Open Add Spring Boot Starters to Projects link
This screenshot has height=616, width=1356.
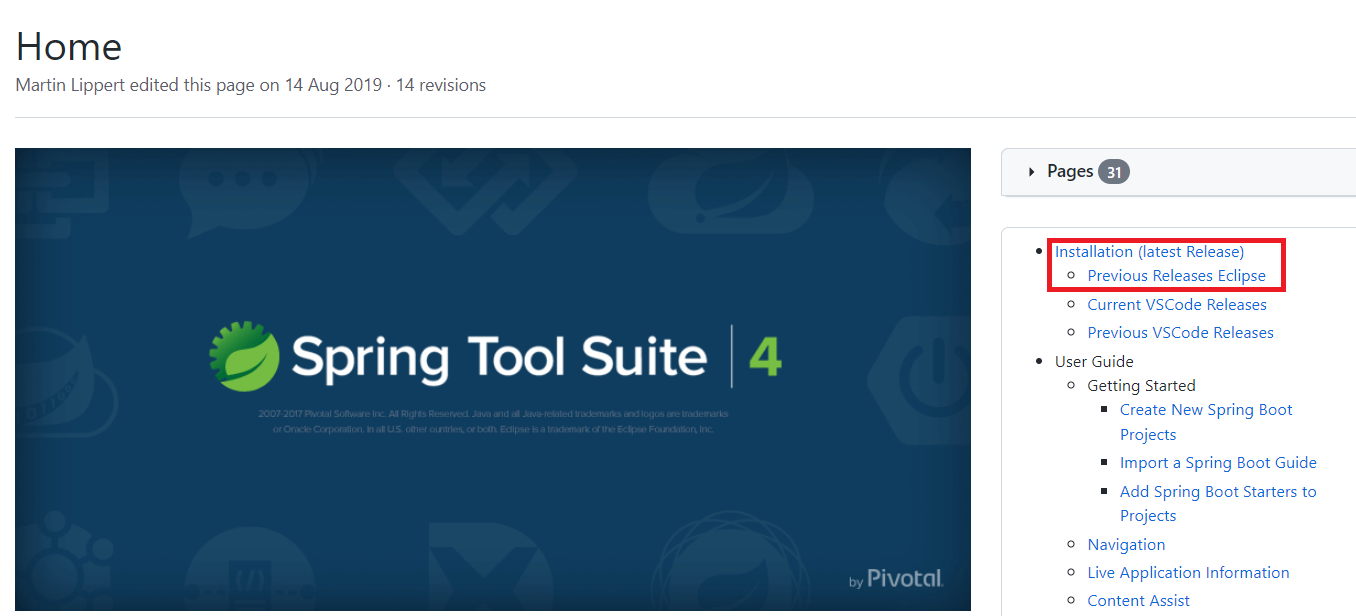pyautogui.click(x=1218, y=504)
